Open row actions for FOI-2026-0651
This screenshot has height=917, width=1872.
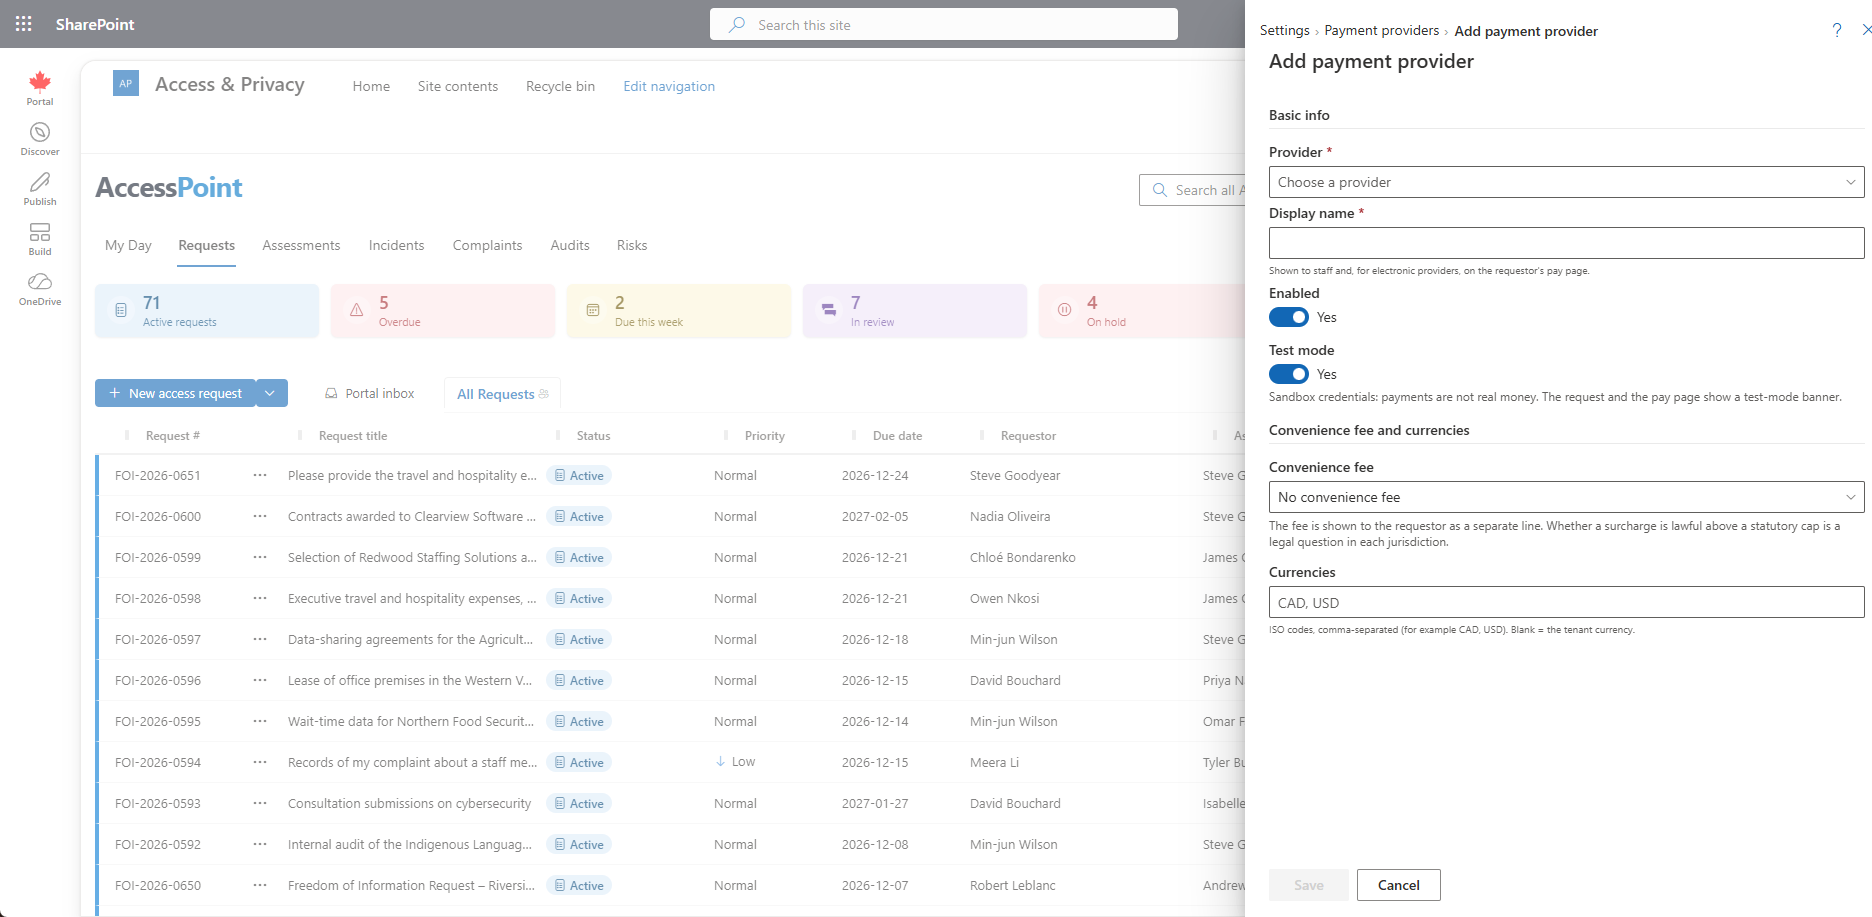pos(260,475)
